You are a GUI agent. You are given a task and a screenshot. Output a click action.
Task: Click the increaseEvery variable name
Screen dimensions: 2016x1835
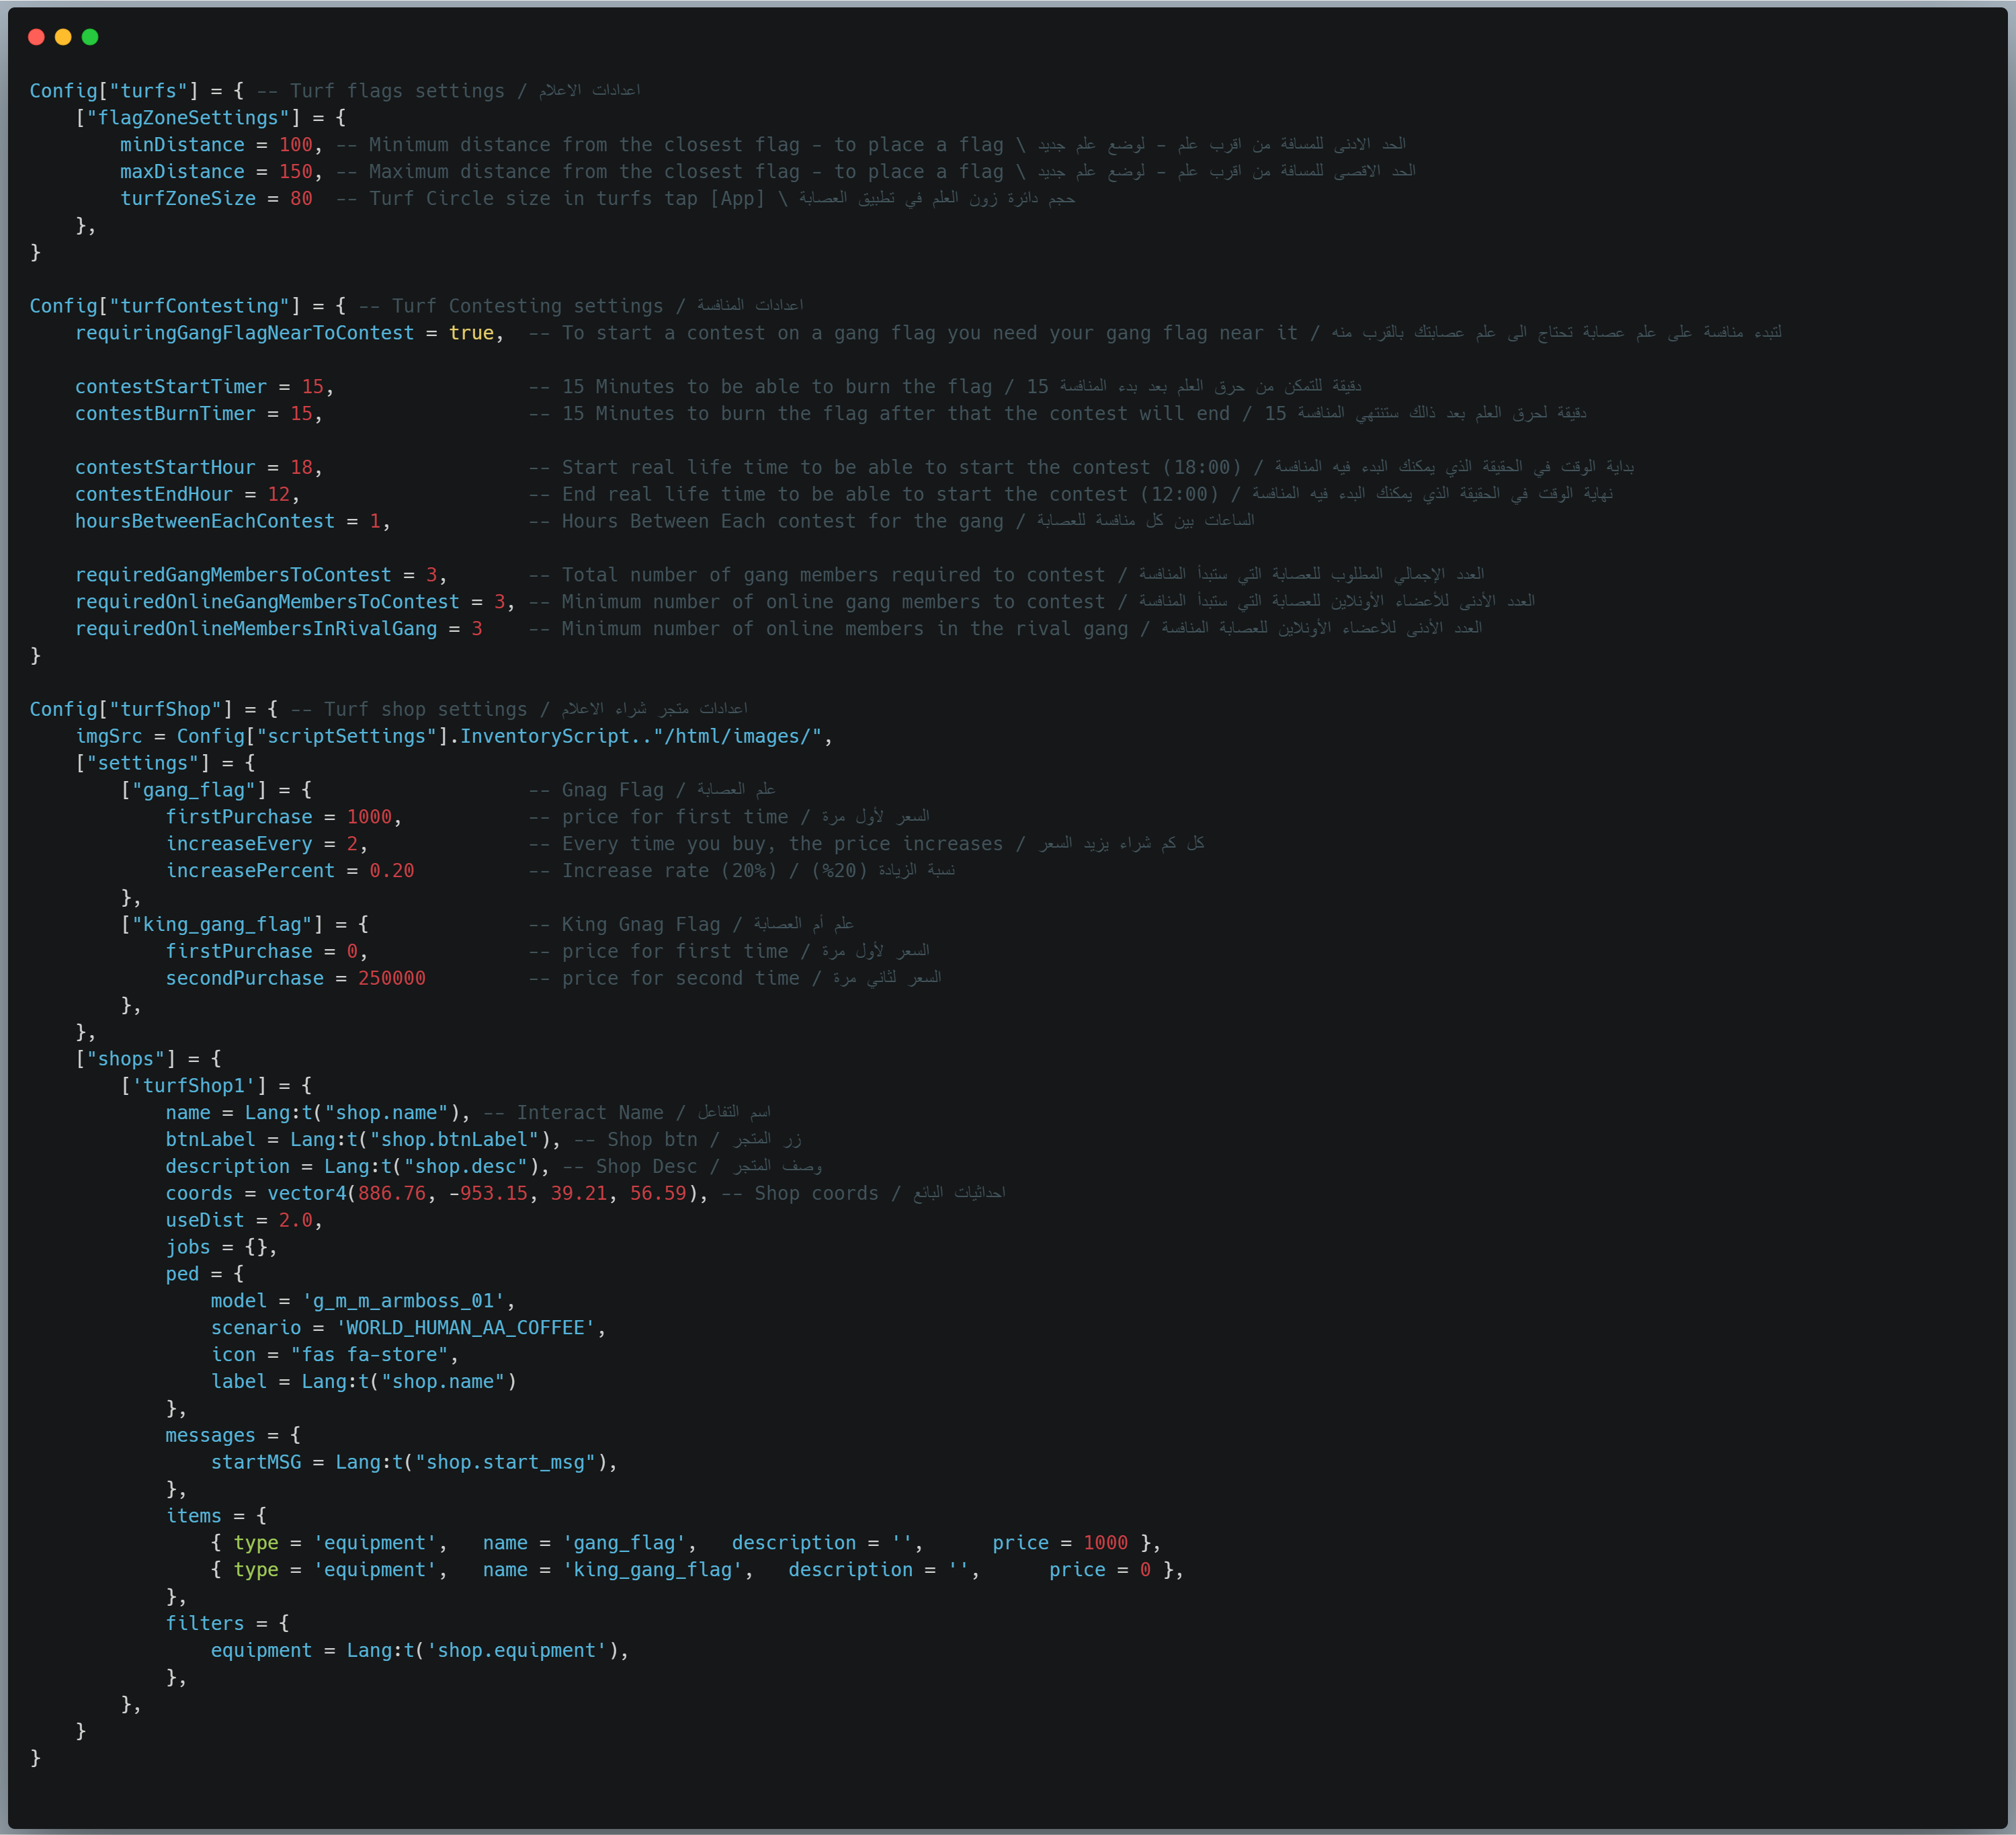point(239,844)
